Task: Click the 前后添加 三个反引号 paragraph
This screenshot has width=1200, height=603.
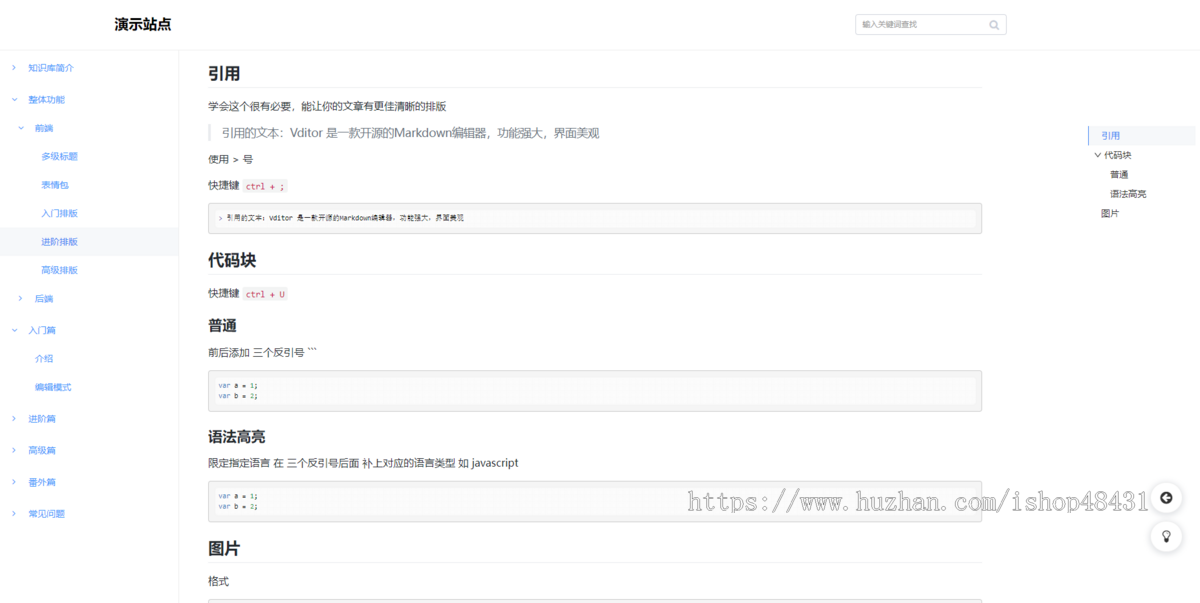Action: tap(263, 353)
